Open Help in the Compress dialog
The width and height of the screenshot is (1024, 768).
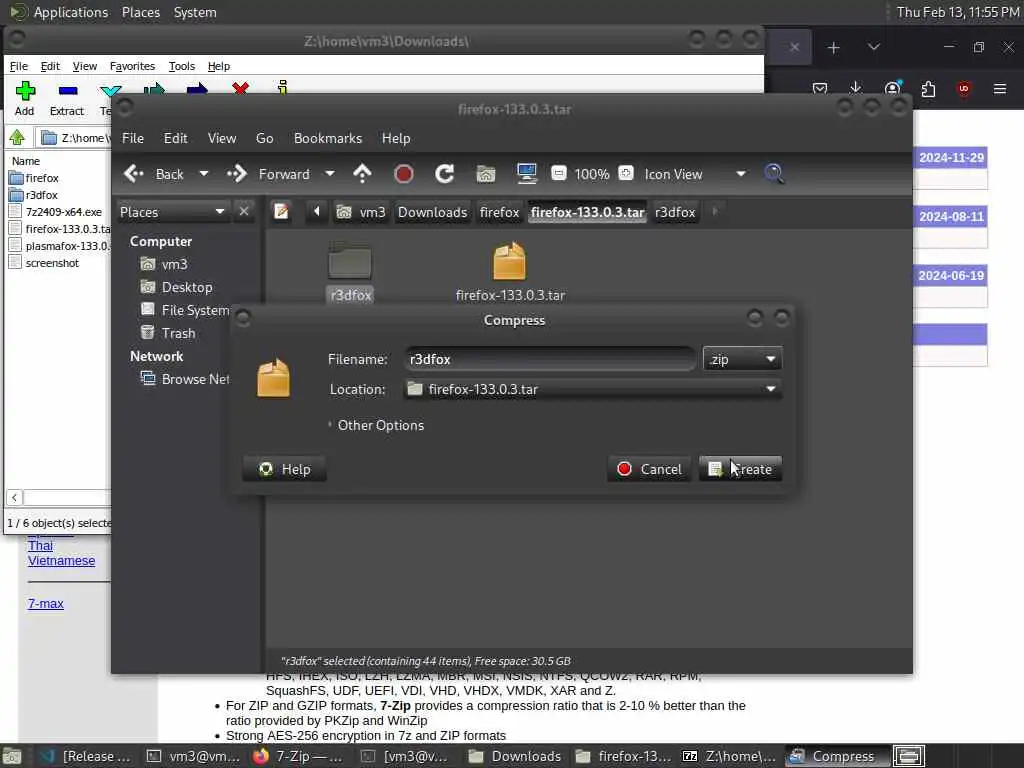pos(284,469)
